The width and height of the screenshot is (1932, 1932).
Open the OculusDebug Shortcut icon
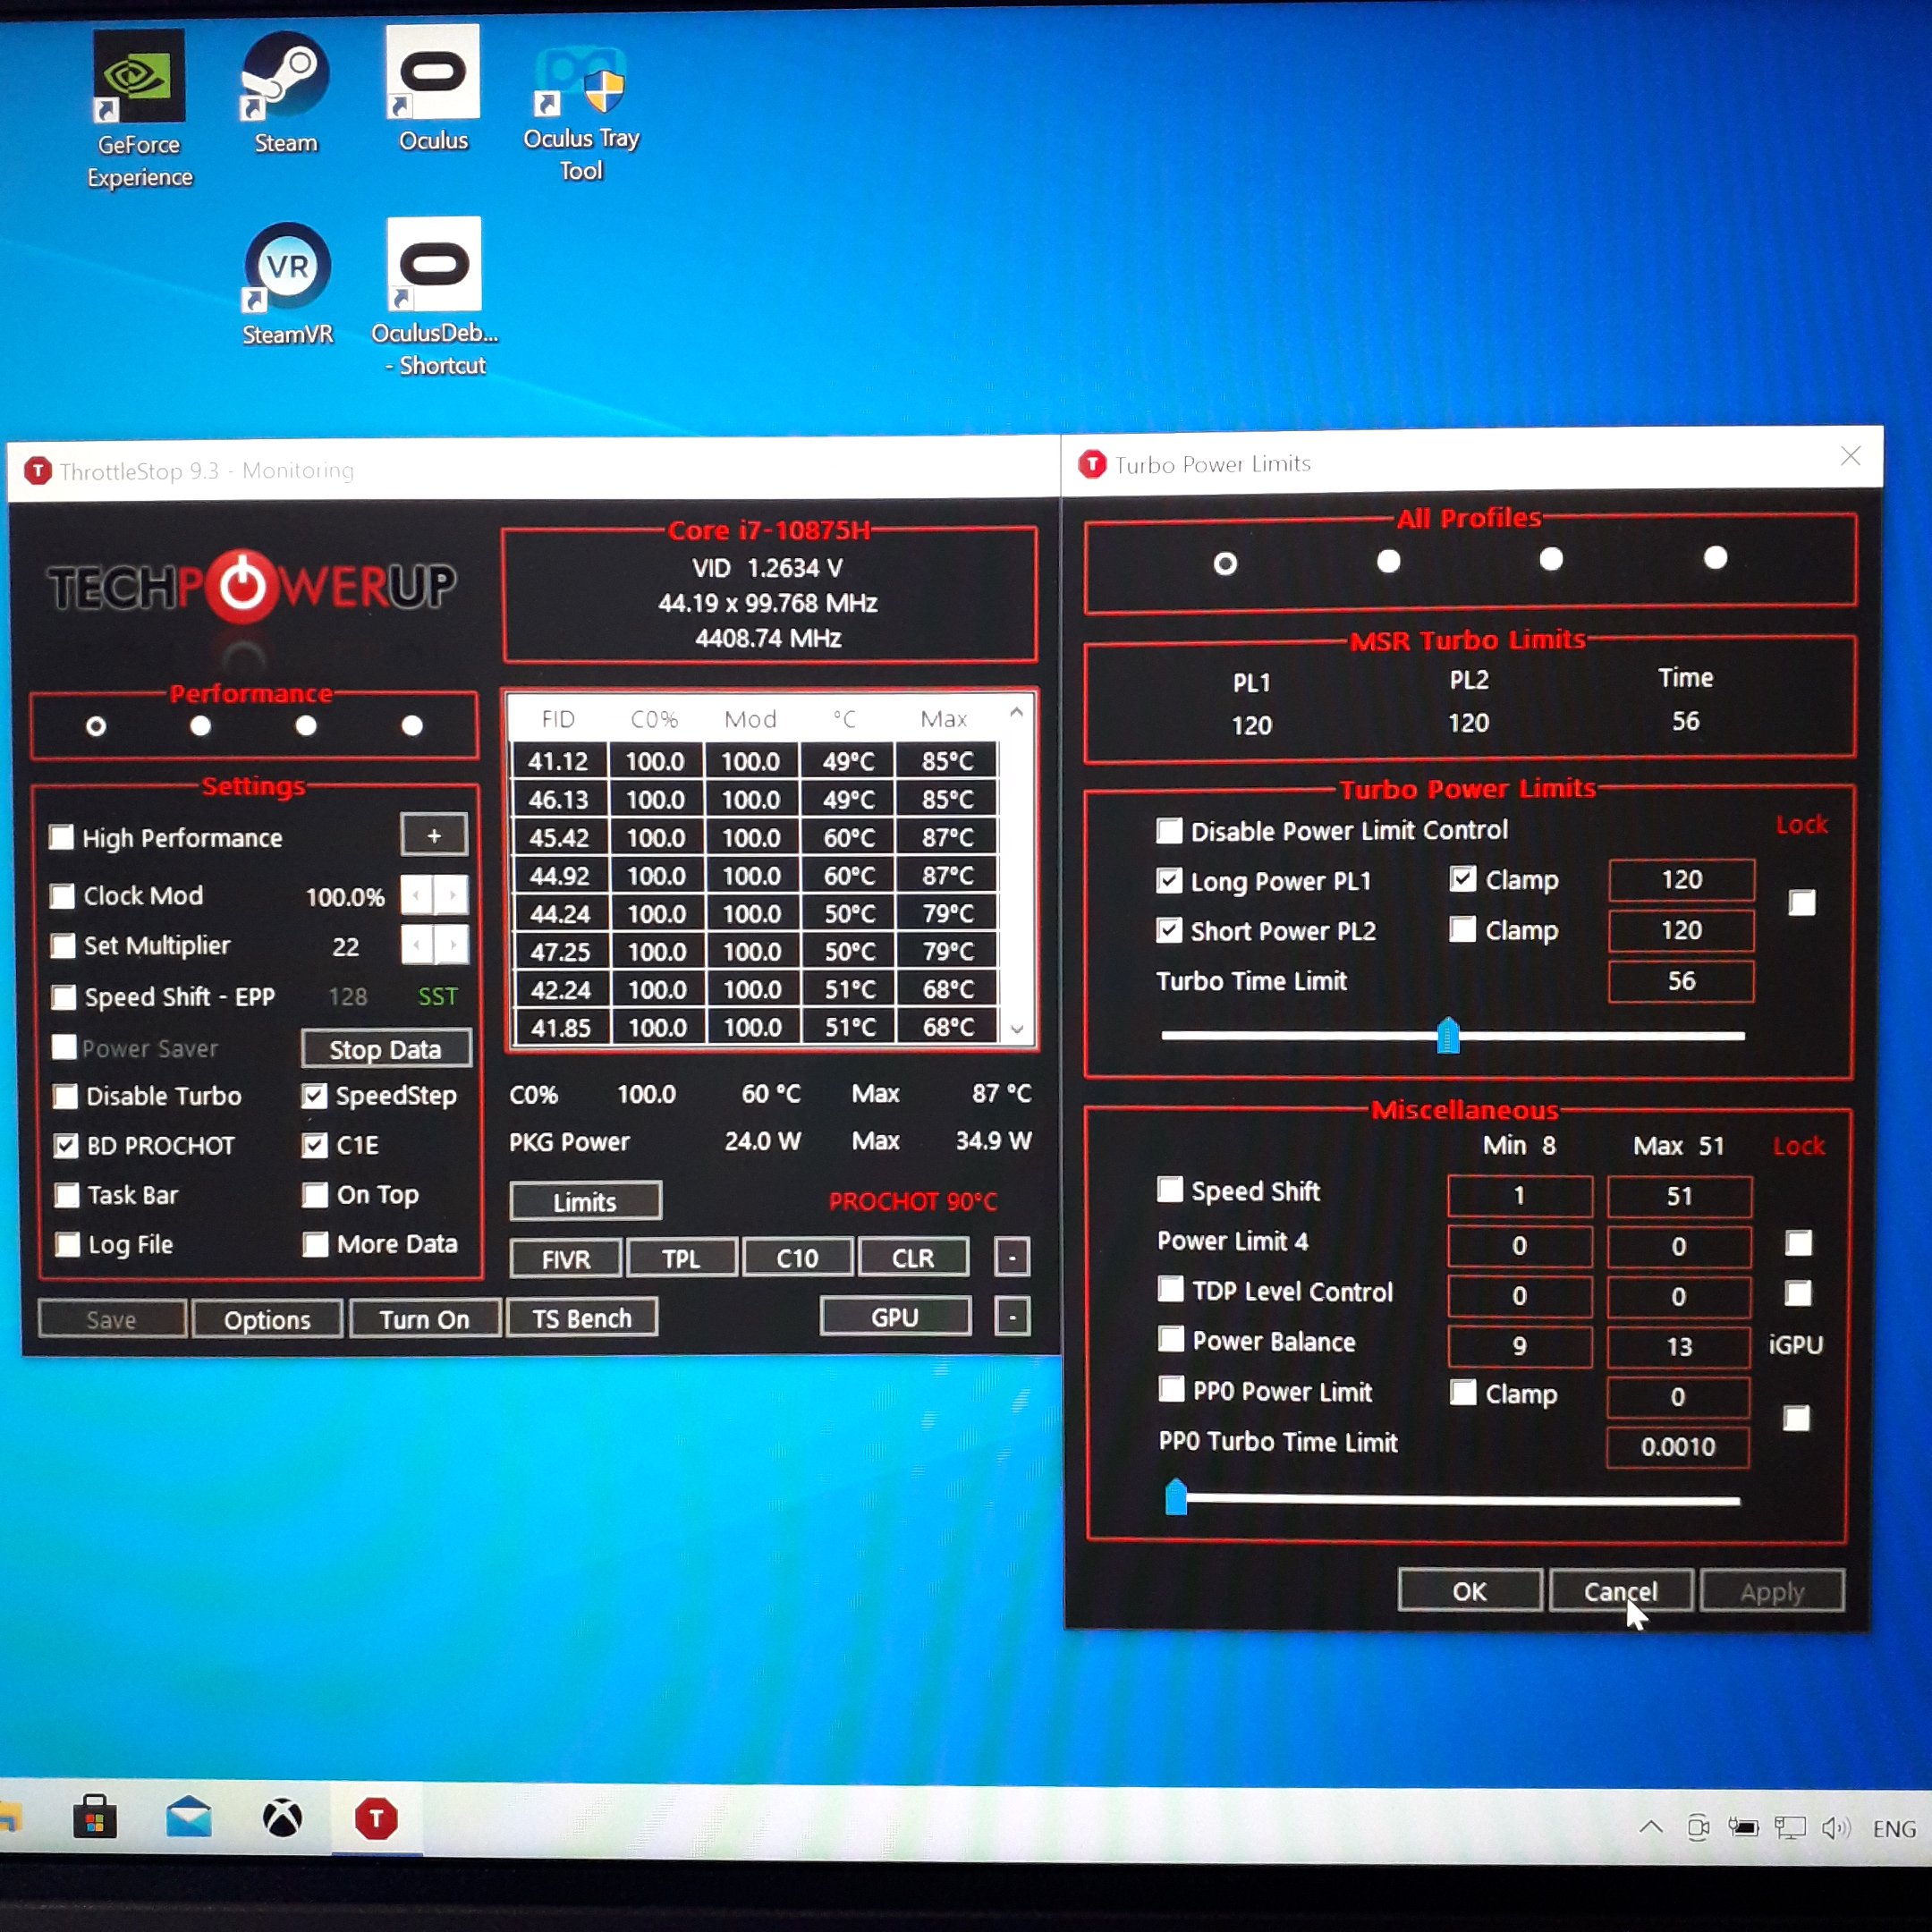click(x=434, y=297)
